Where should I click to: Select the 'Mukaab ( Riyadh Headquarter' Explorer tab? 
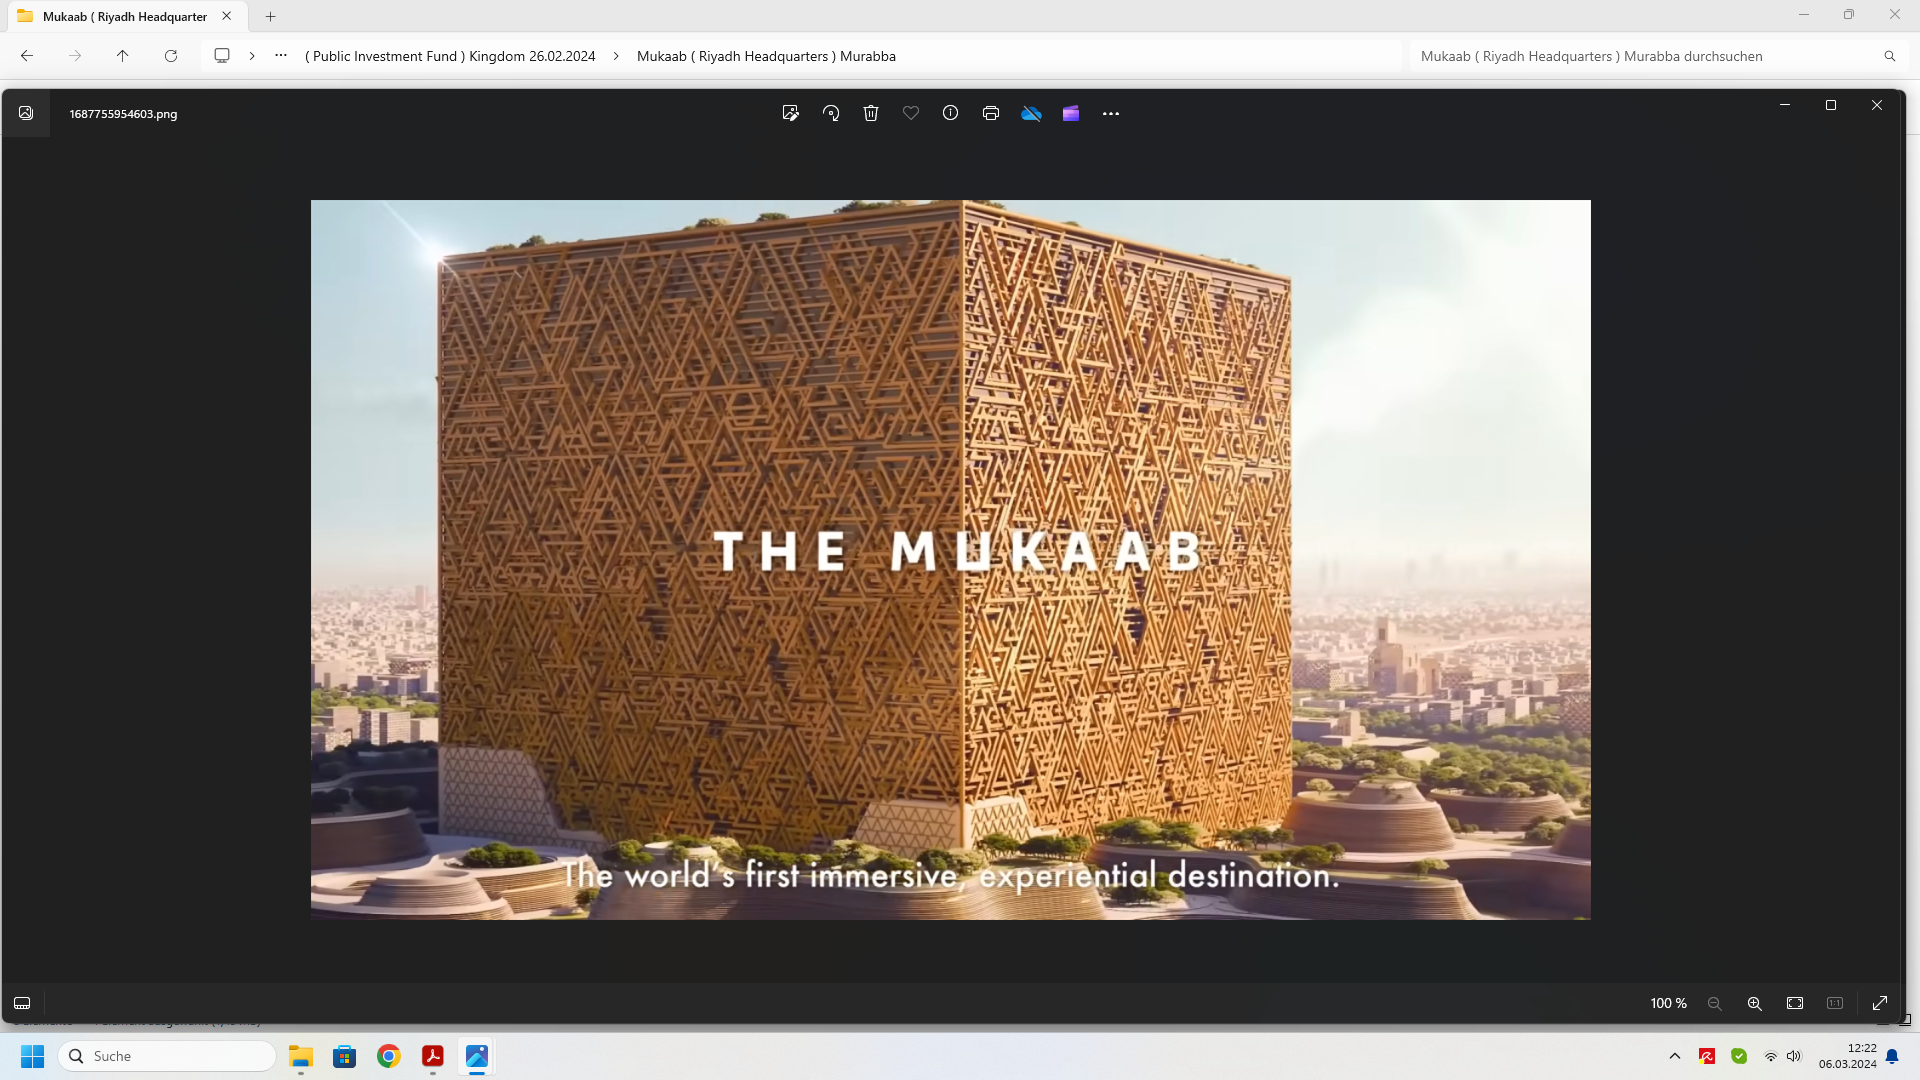(124, 16)
